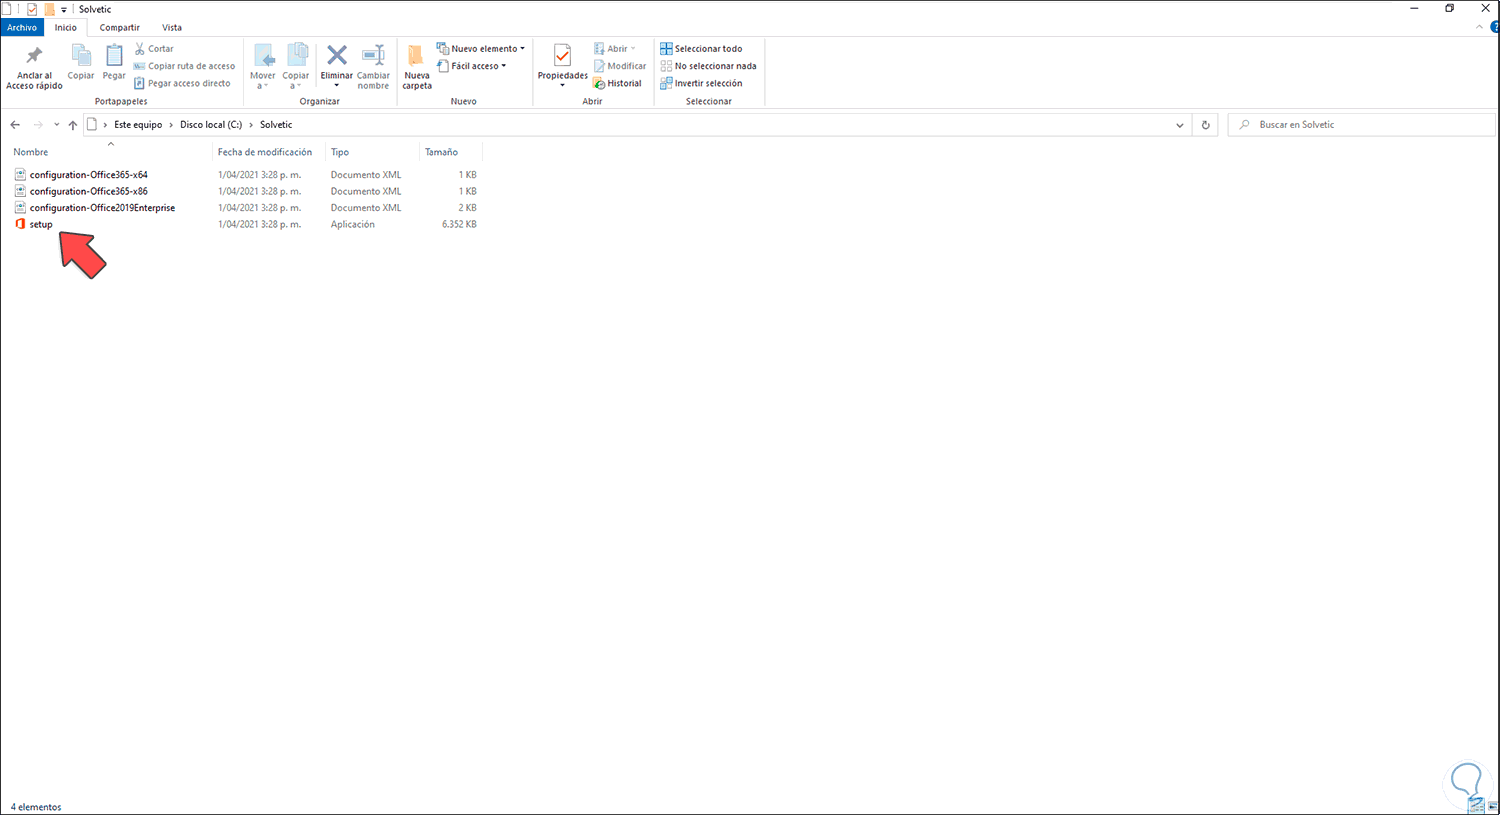This screenshot has height=815, width=1500.
Task: Expand the chevron after Disco local (C:)
Action: [x=251, y=125]
